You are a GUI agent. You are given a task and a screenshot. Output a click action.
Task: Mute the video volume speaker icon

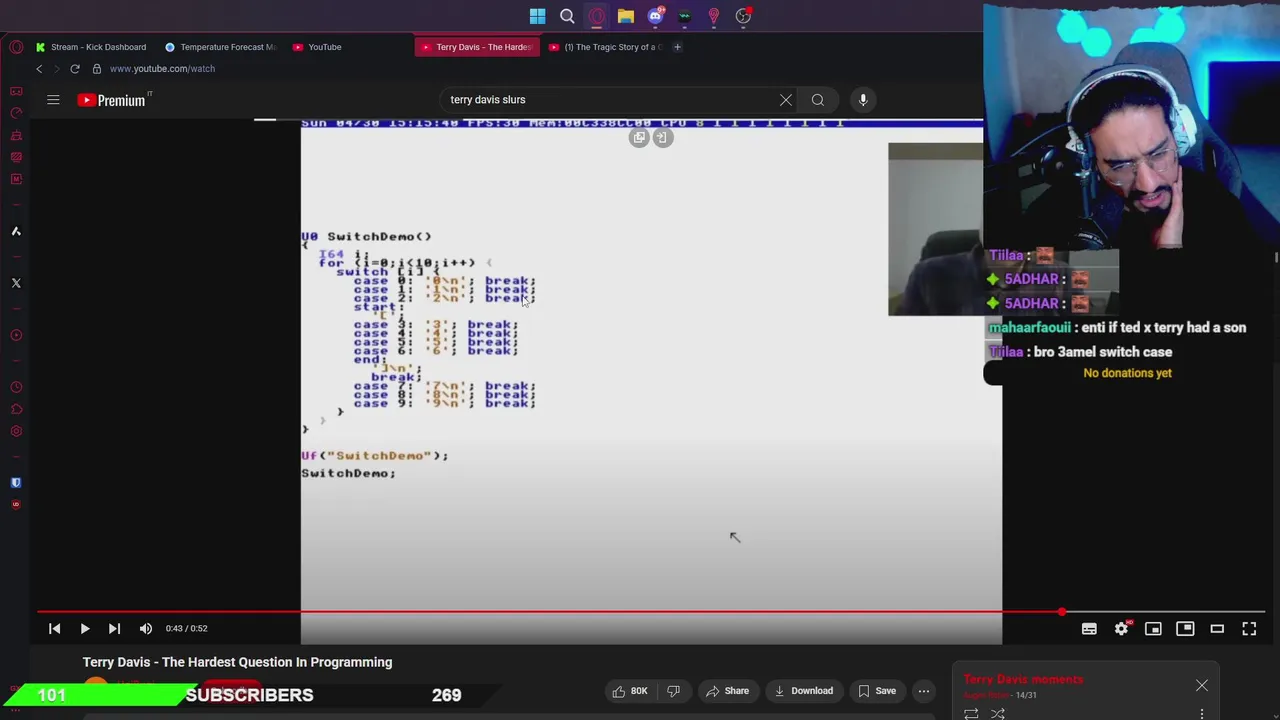click(146, 628)
